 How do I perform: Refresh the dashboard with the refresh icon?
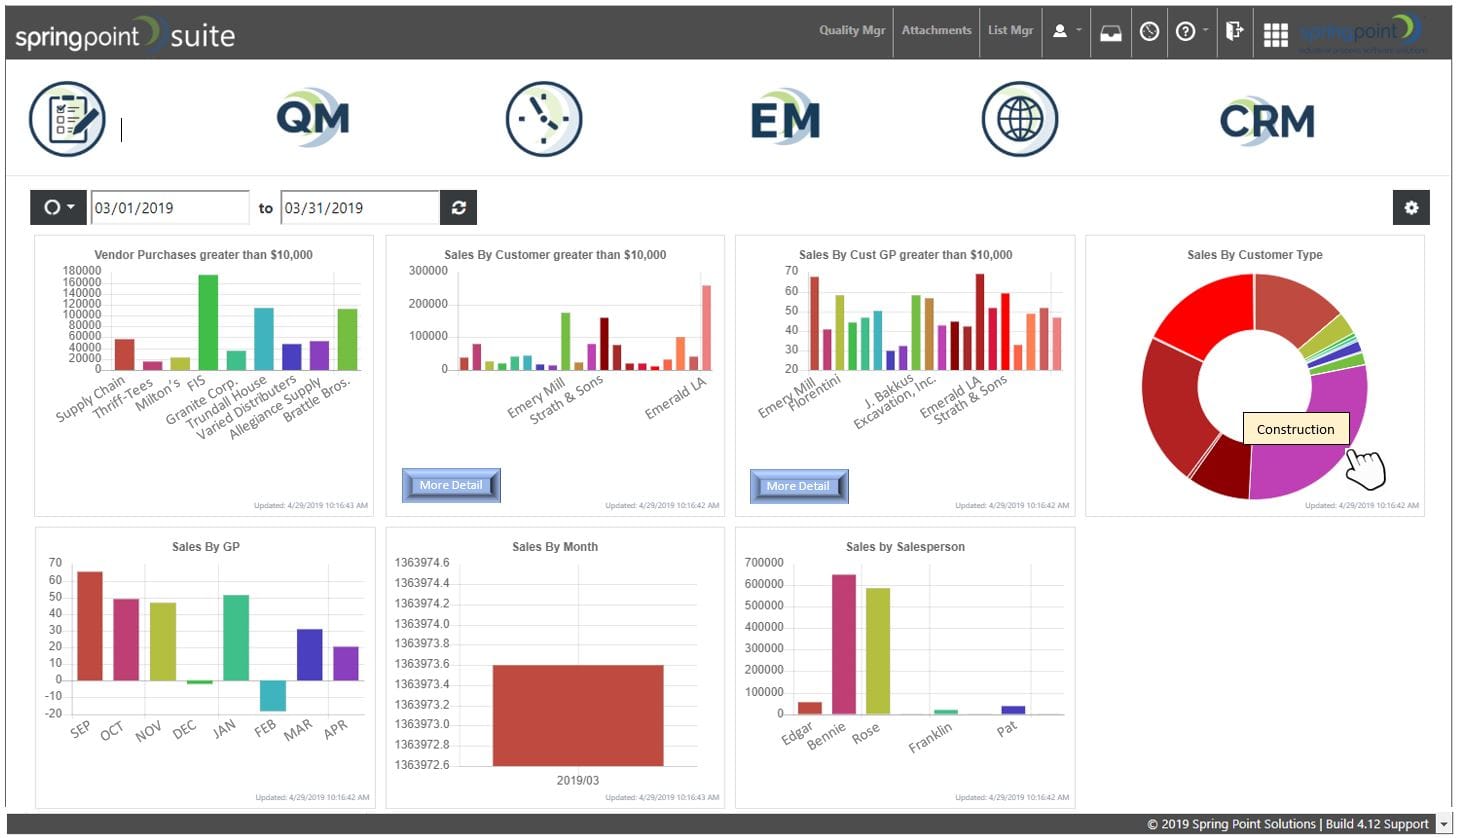[458, 207]
